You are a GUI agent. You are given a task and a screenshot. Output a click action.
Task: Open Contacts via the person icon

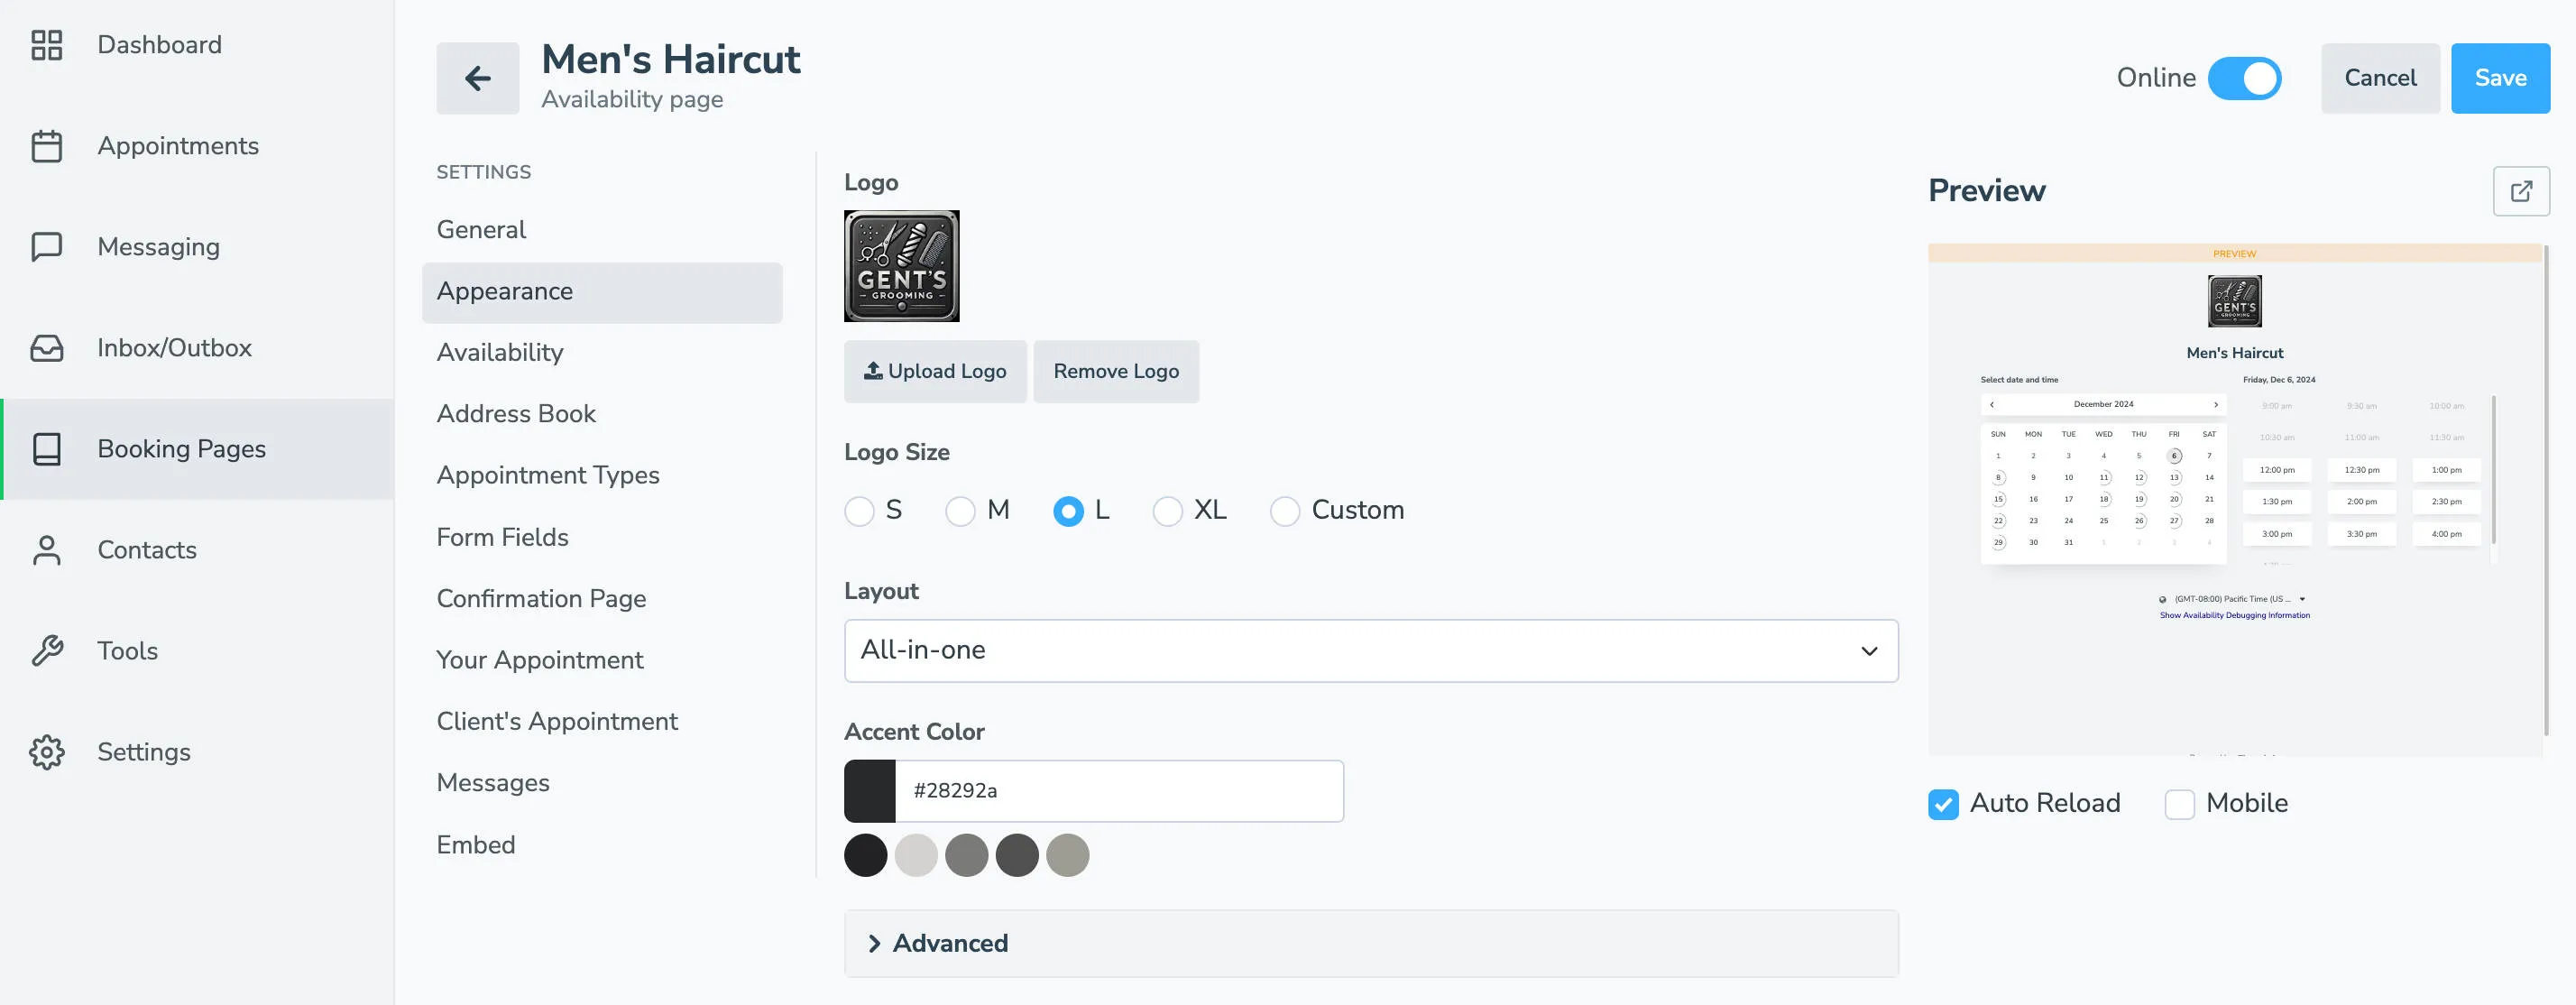pos(46,550)
